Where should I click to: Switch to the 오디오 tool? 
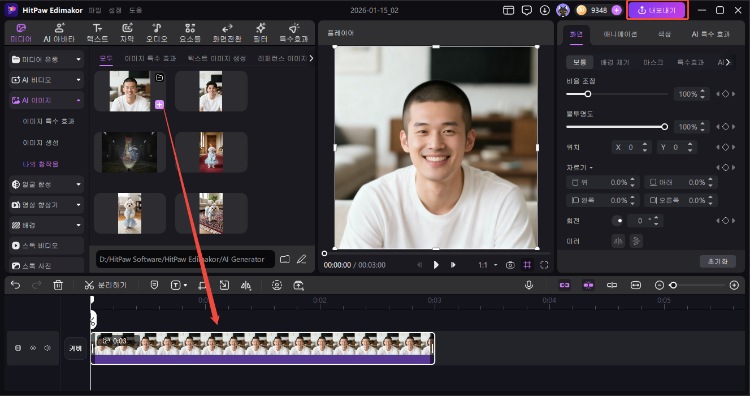[156, 33]
